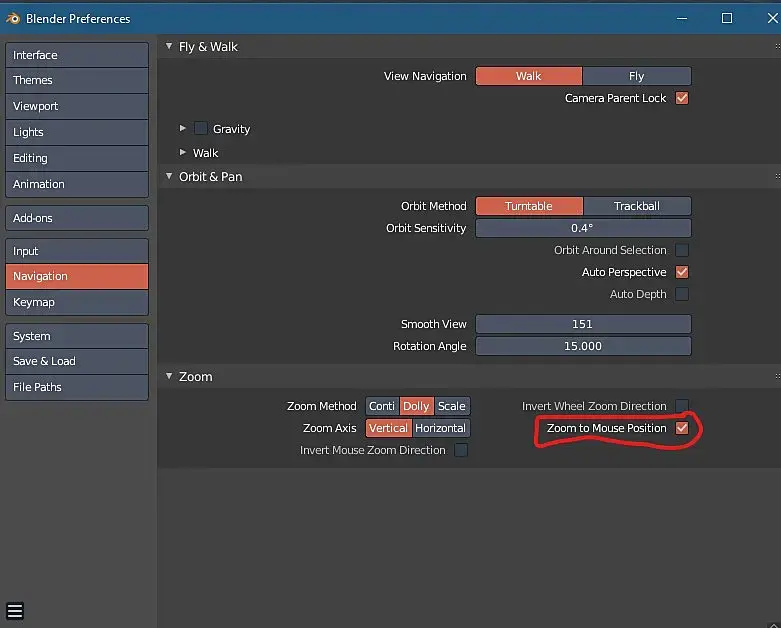Image resolution: width=781 pixels, height=628 pixels.
Task: Collapse the Orbit & Pan panel
Action: (x=169, y=176)
